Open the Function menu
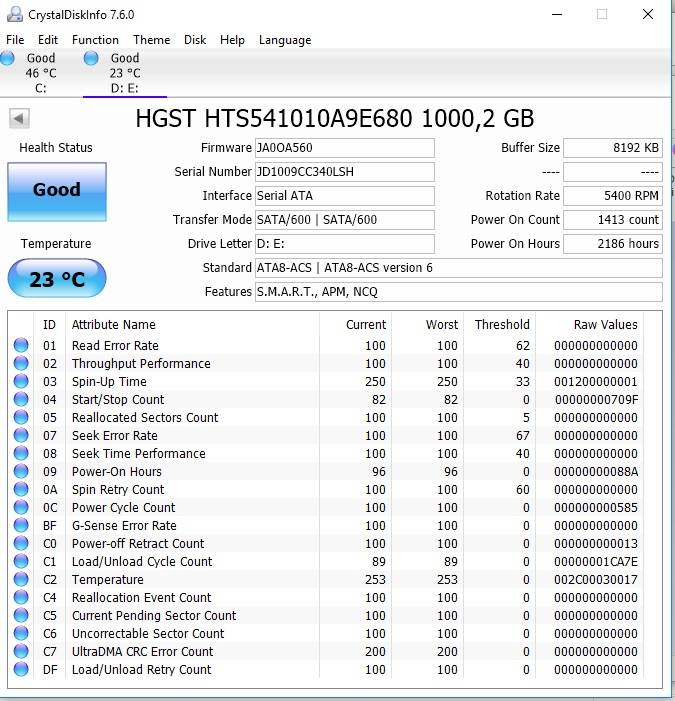 click(x=95, y=40)
